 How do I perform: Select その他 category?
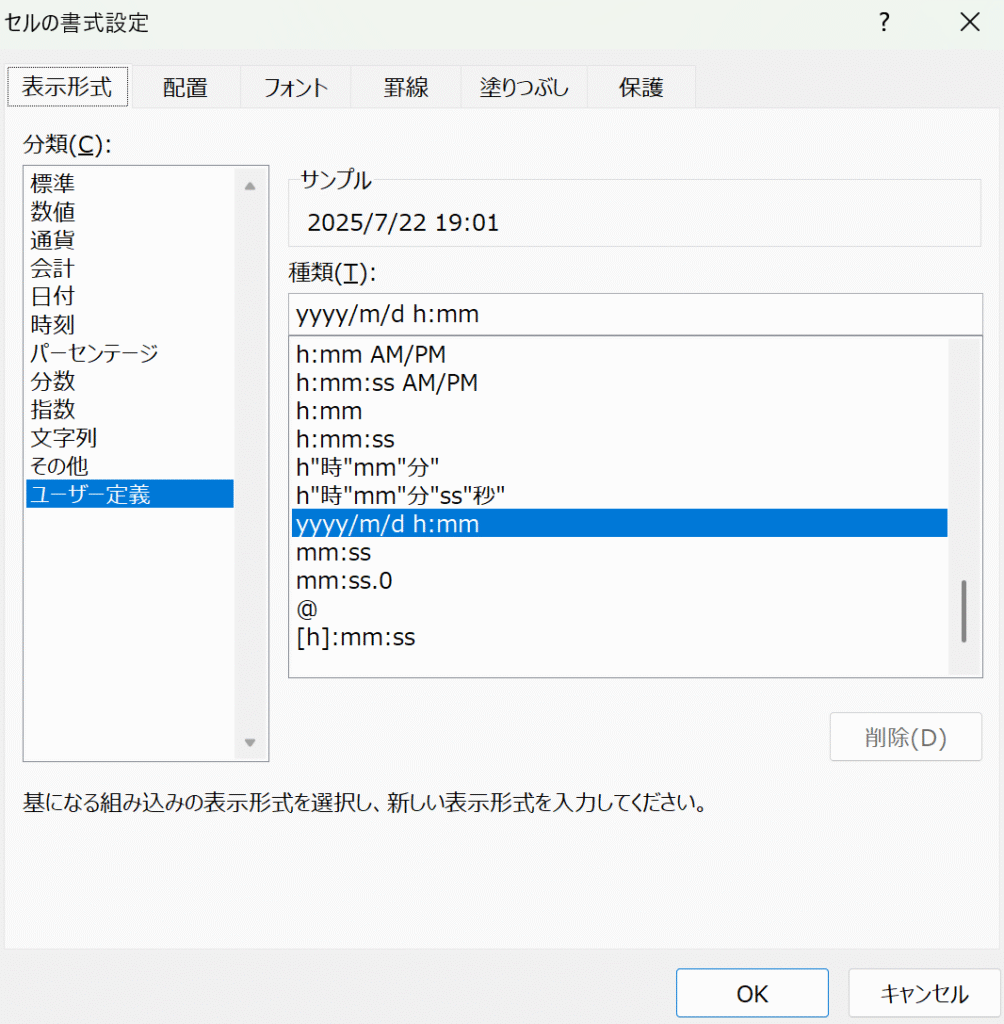point(130,466)
